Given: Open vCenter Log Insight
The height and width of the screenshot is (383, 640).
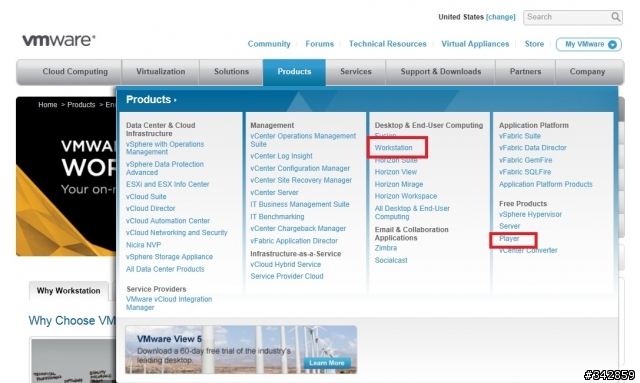Looking at the screenshot, I should tap(281, 156).
